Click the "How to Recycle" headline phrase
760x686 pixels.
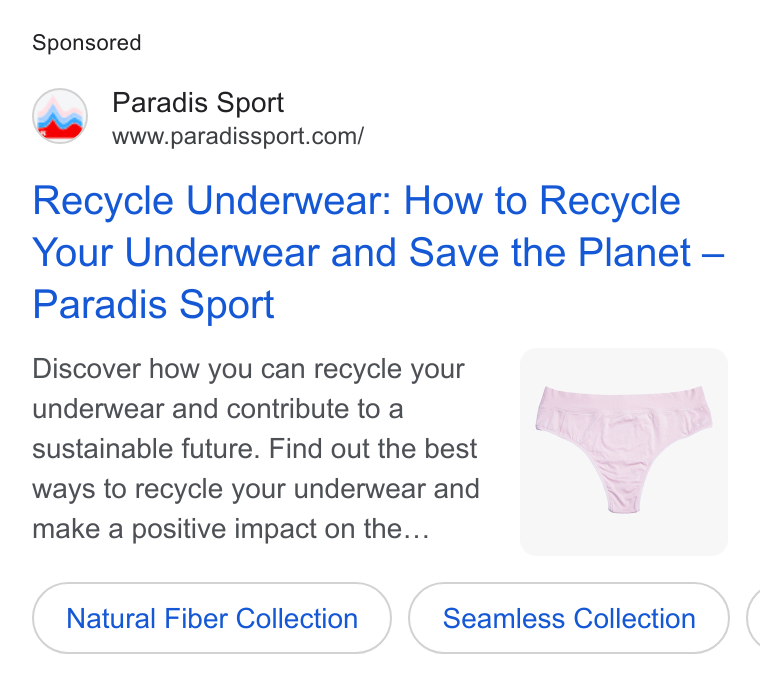click(542, 201)
